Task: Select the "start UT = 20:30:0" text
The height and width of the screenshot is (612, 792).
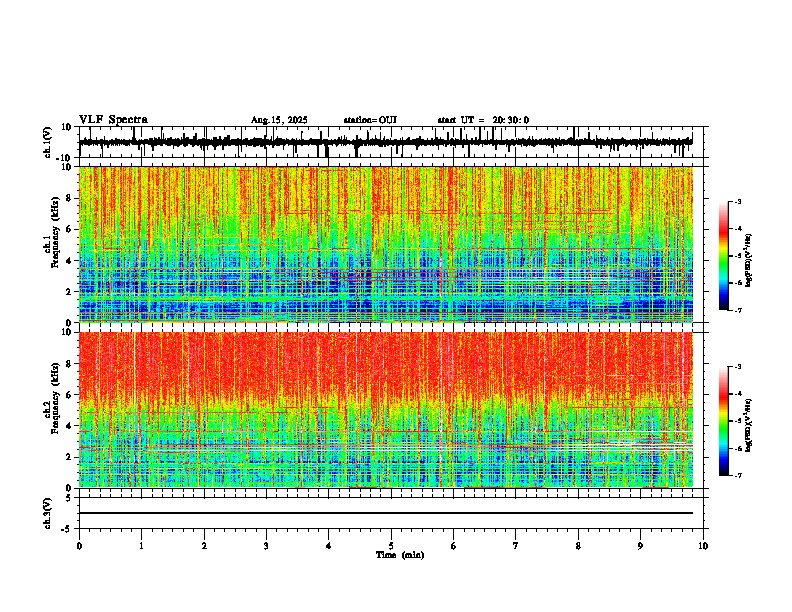Action: click(483, 120)
